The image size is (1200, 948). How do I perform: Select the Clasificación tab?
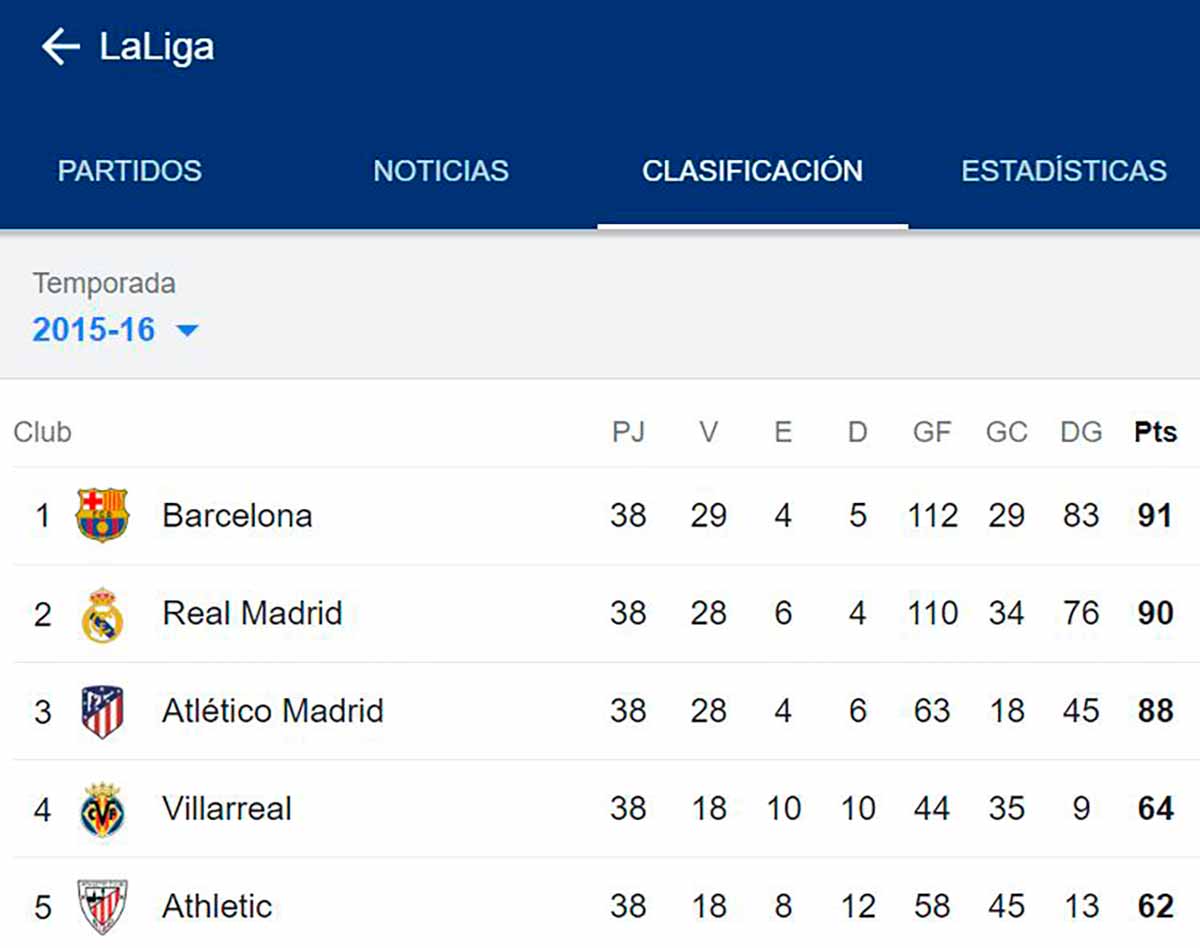(752, 171)
